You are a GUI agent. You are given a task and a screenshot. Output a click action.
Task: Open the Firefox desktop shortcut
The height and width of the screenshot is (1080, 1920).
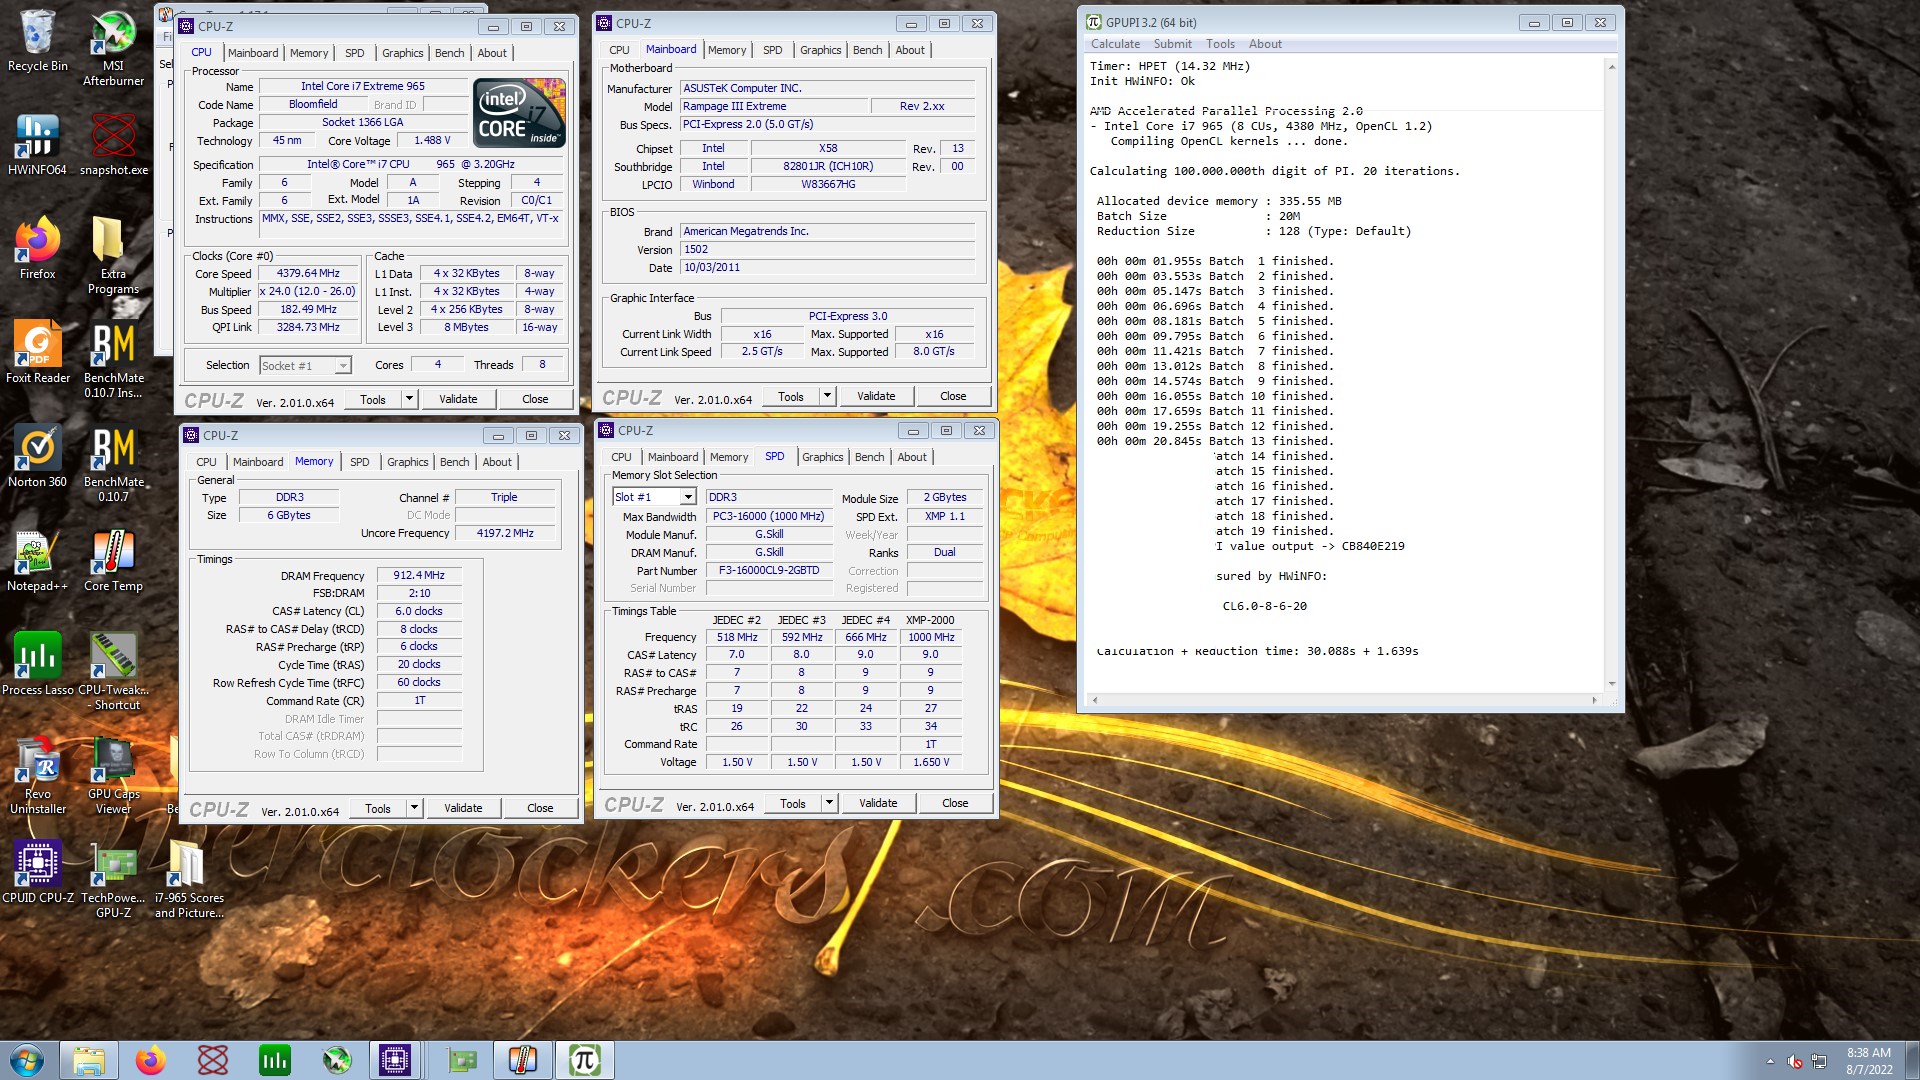pos(37,248)
